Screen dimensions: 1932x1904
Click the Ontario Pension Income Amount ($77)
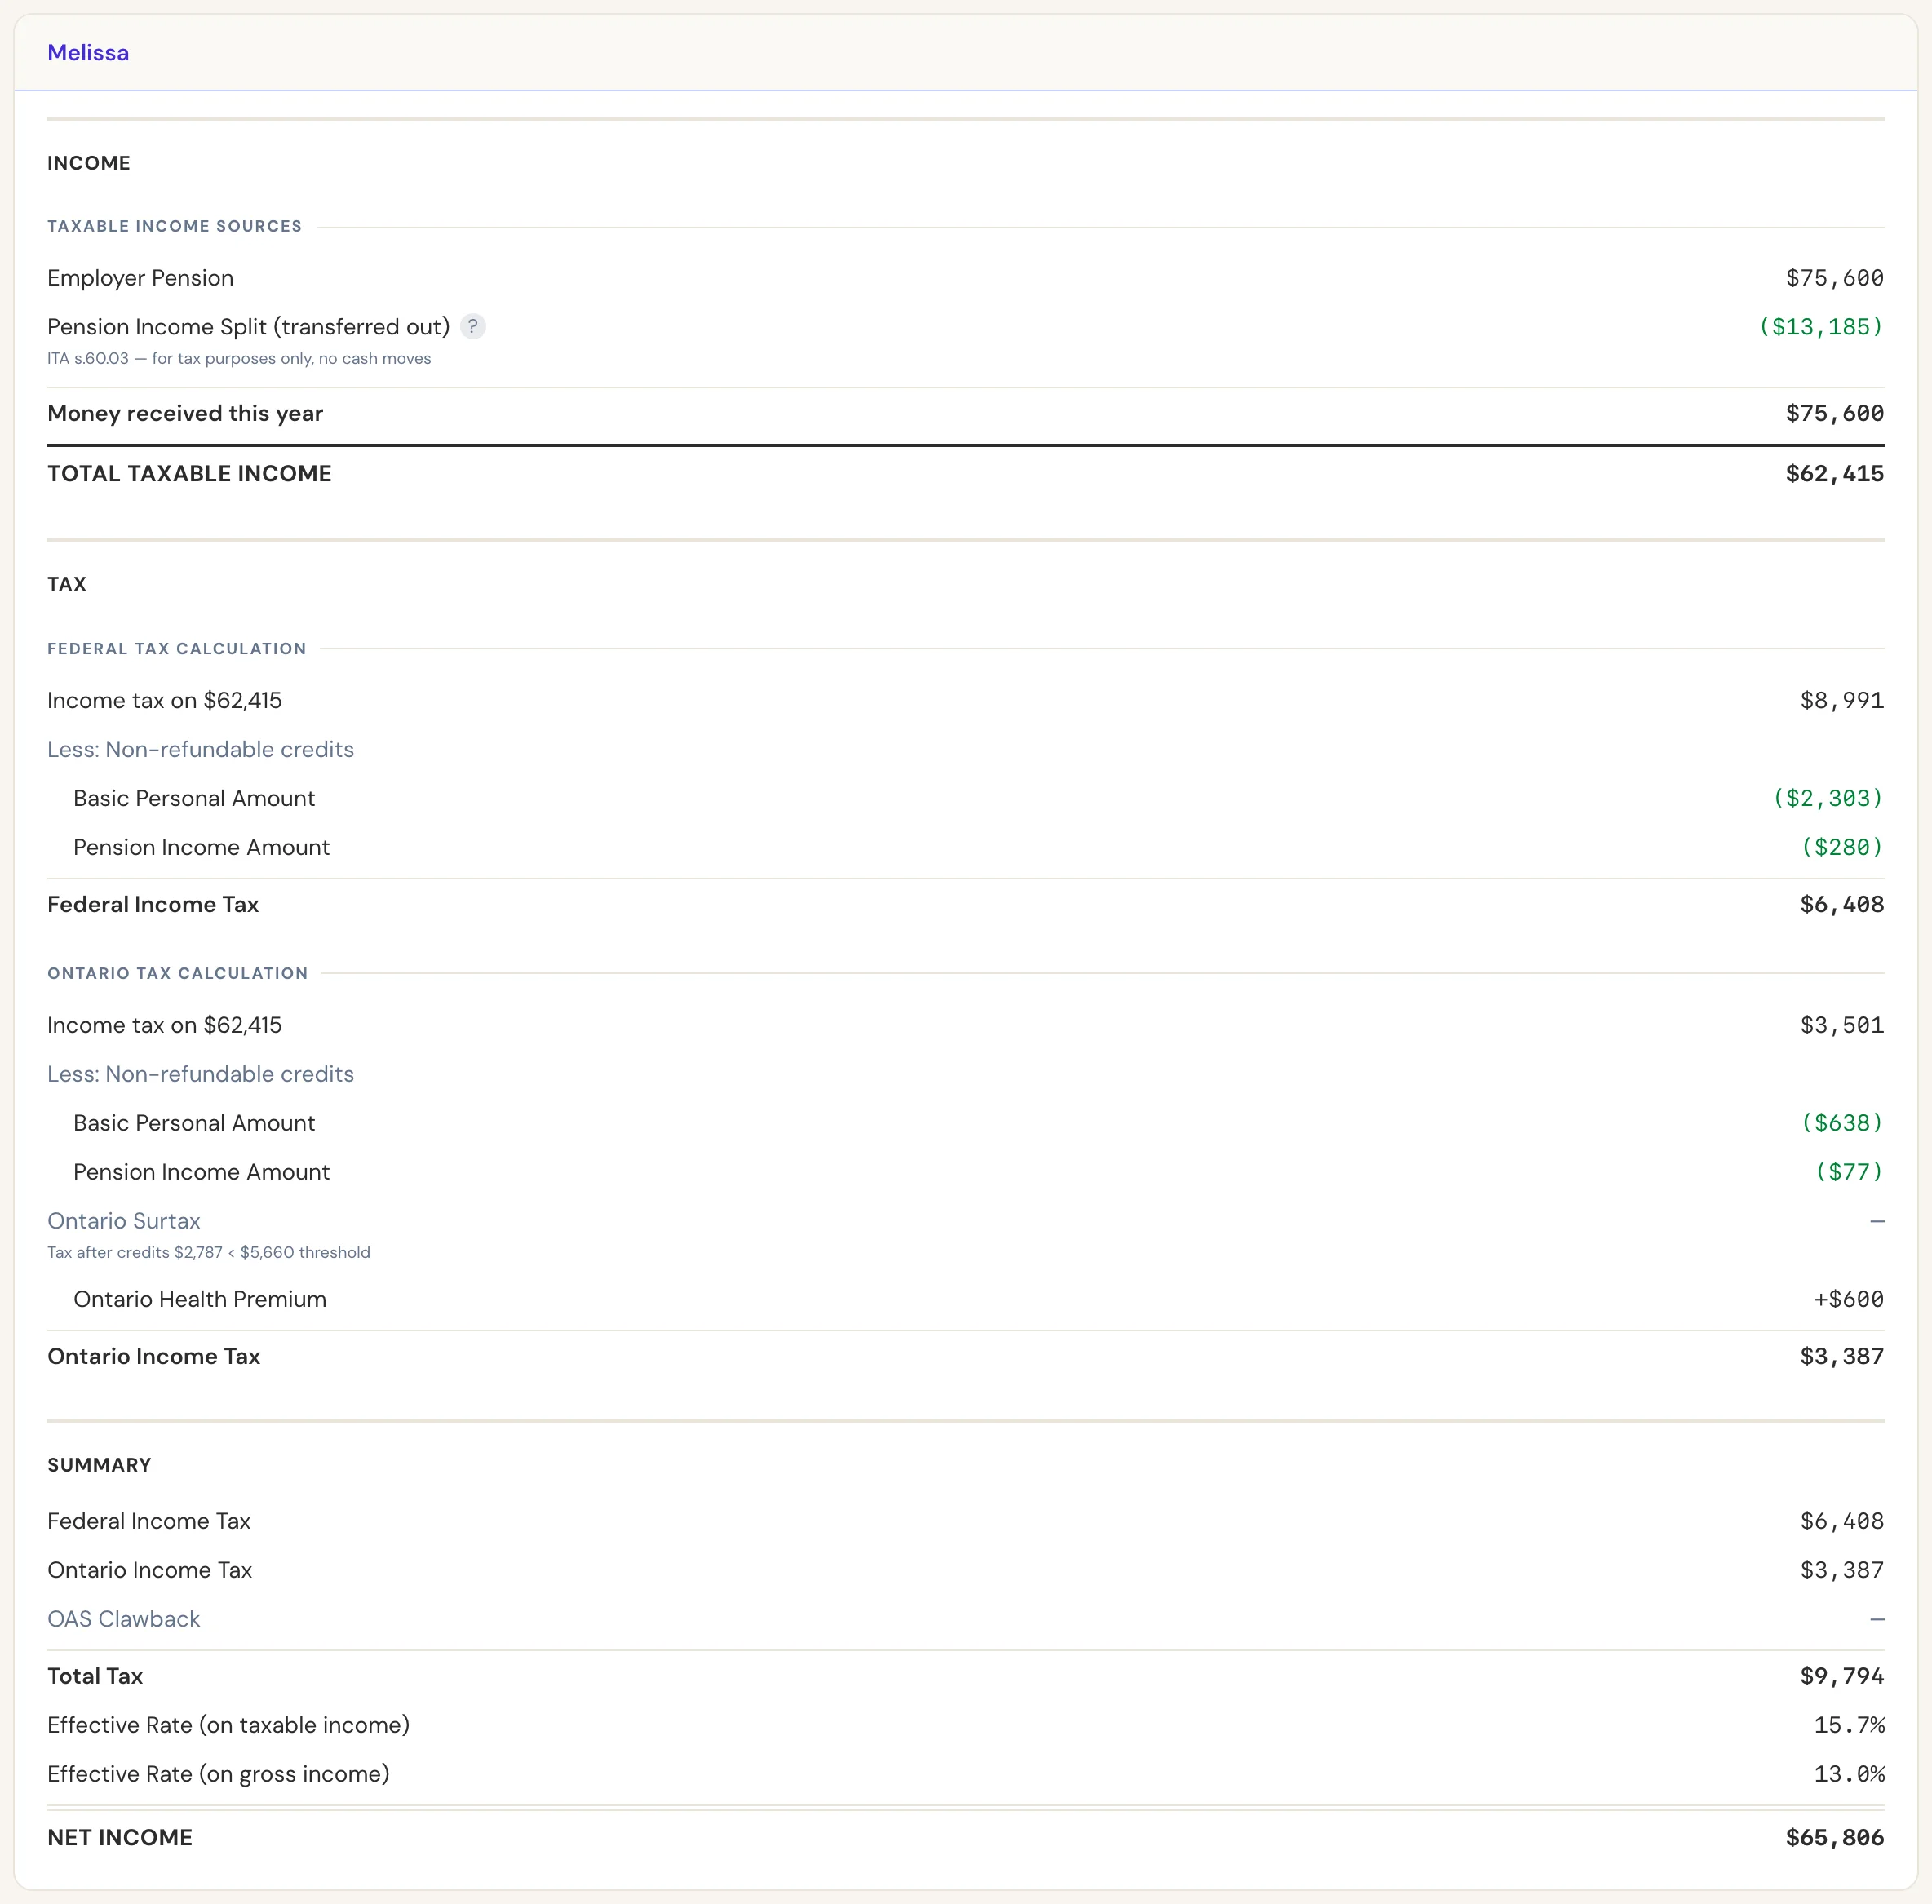tap(1848, 1172)
